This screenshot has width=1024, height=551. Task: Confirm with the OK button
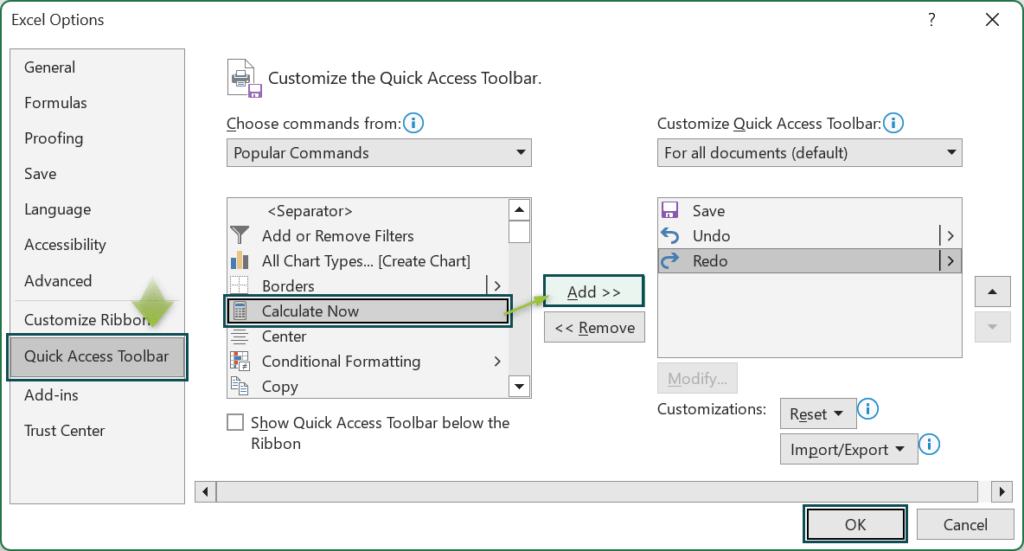pos(855,524)
